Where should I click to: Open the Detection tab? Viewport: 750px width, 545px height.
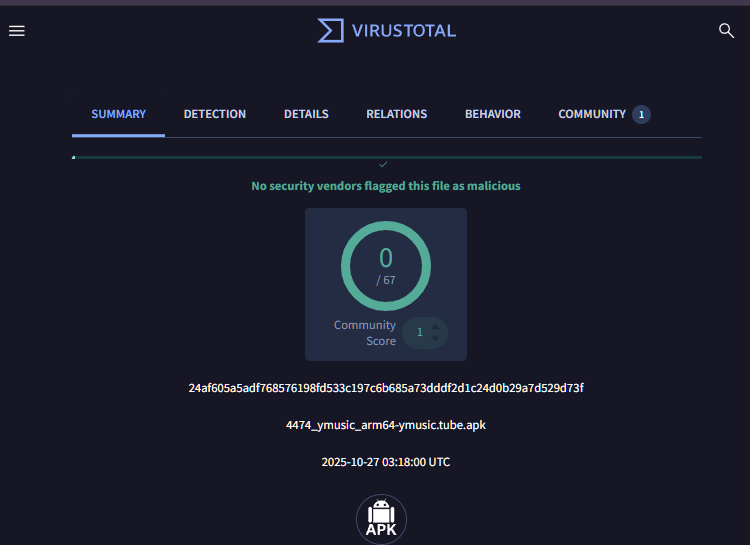[x=215, y=114]
